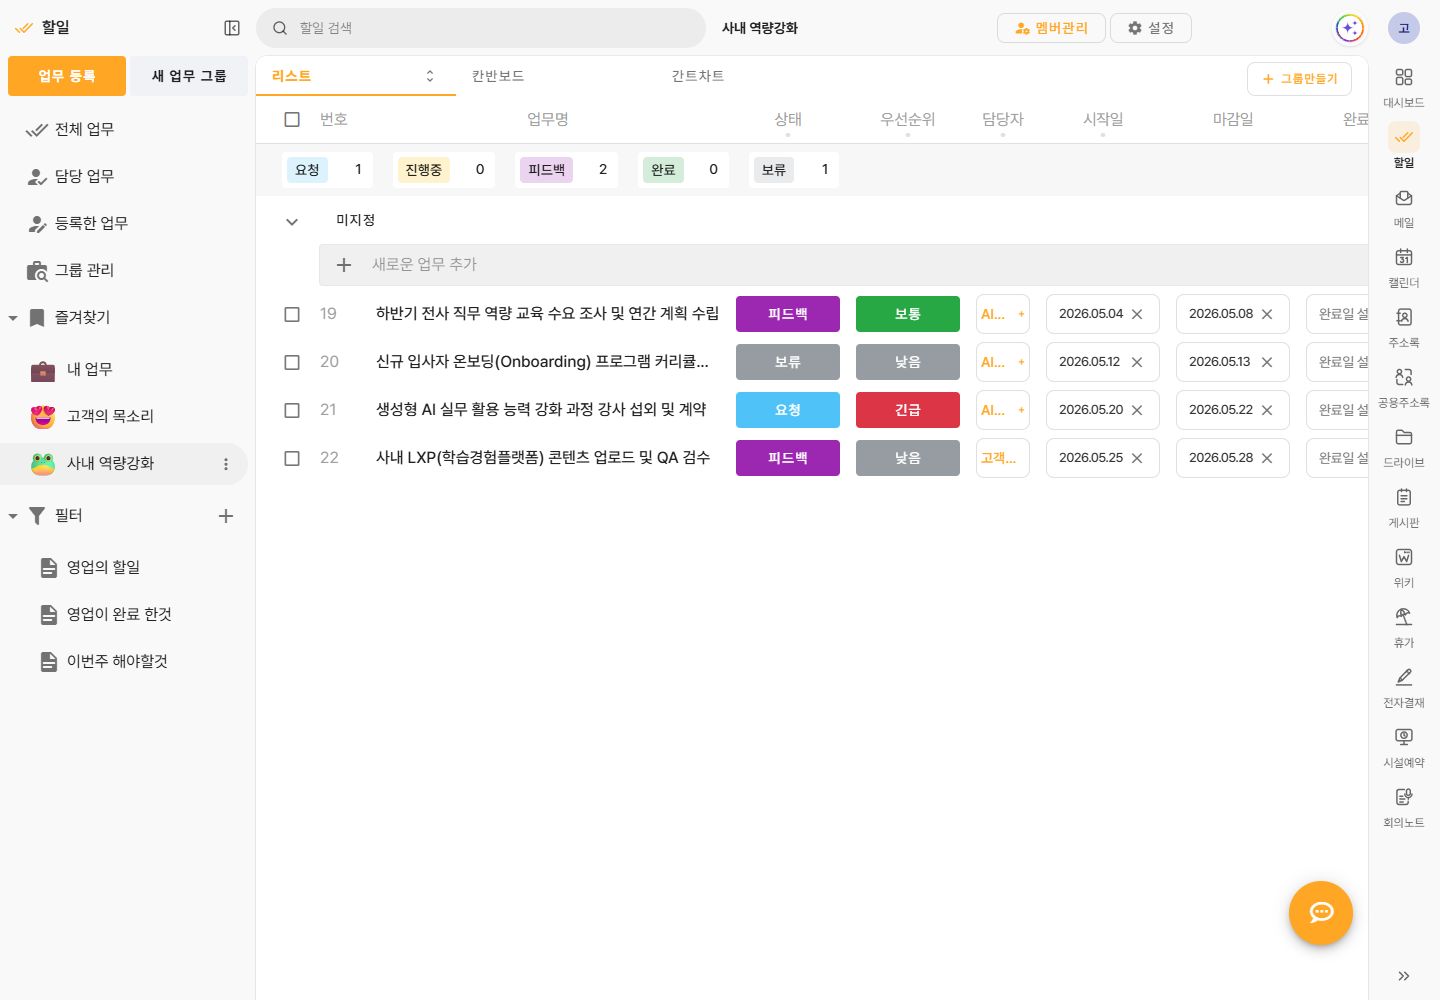Viewport: 1440px width, 1000px height.
Task: Open the 리스트 view dropdown
Action: coord(430,76)
